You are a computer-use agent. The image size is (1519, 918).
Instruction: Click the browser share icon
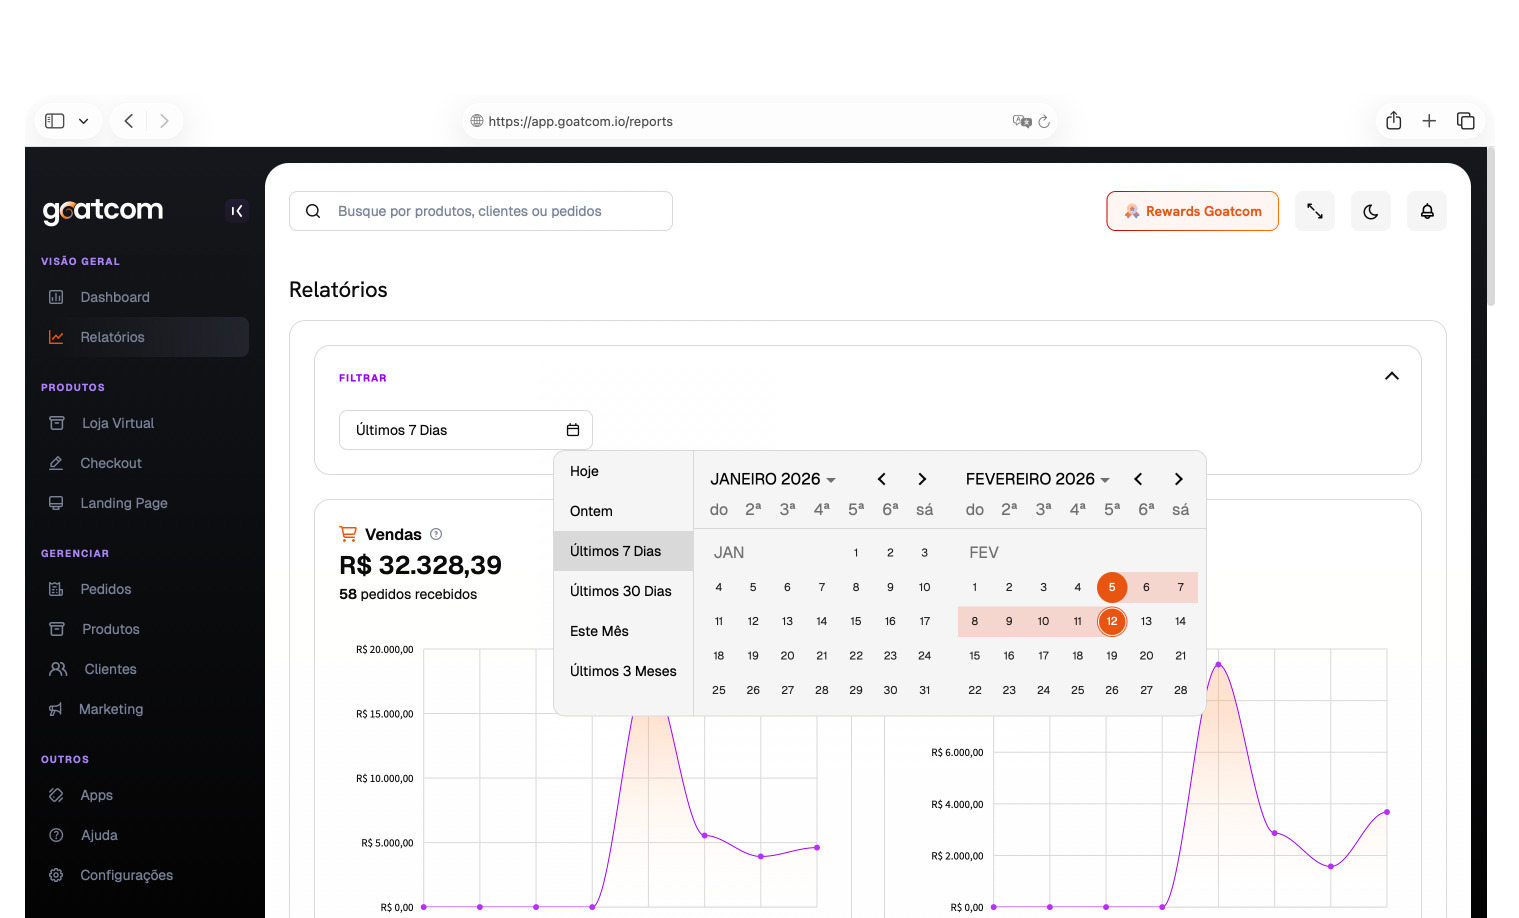(x=1393, y=121)
